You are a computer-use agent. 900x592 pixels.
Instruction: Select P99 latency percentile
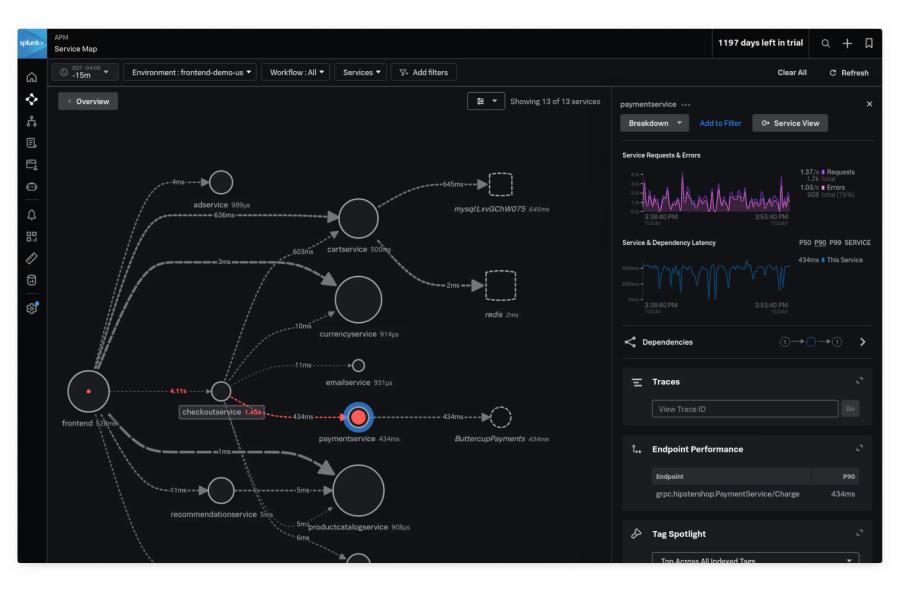pos(835,243)
